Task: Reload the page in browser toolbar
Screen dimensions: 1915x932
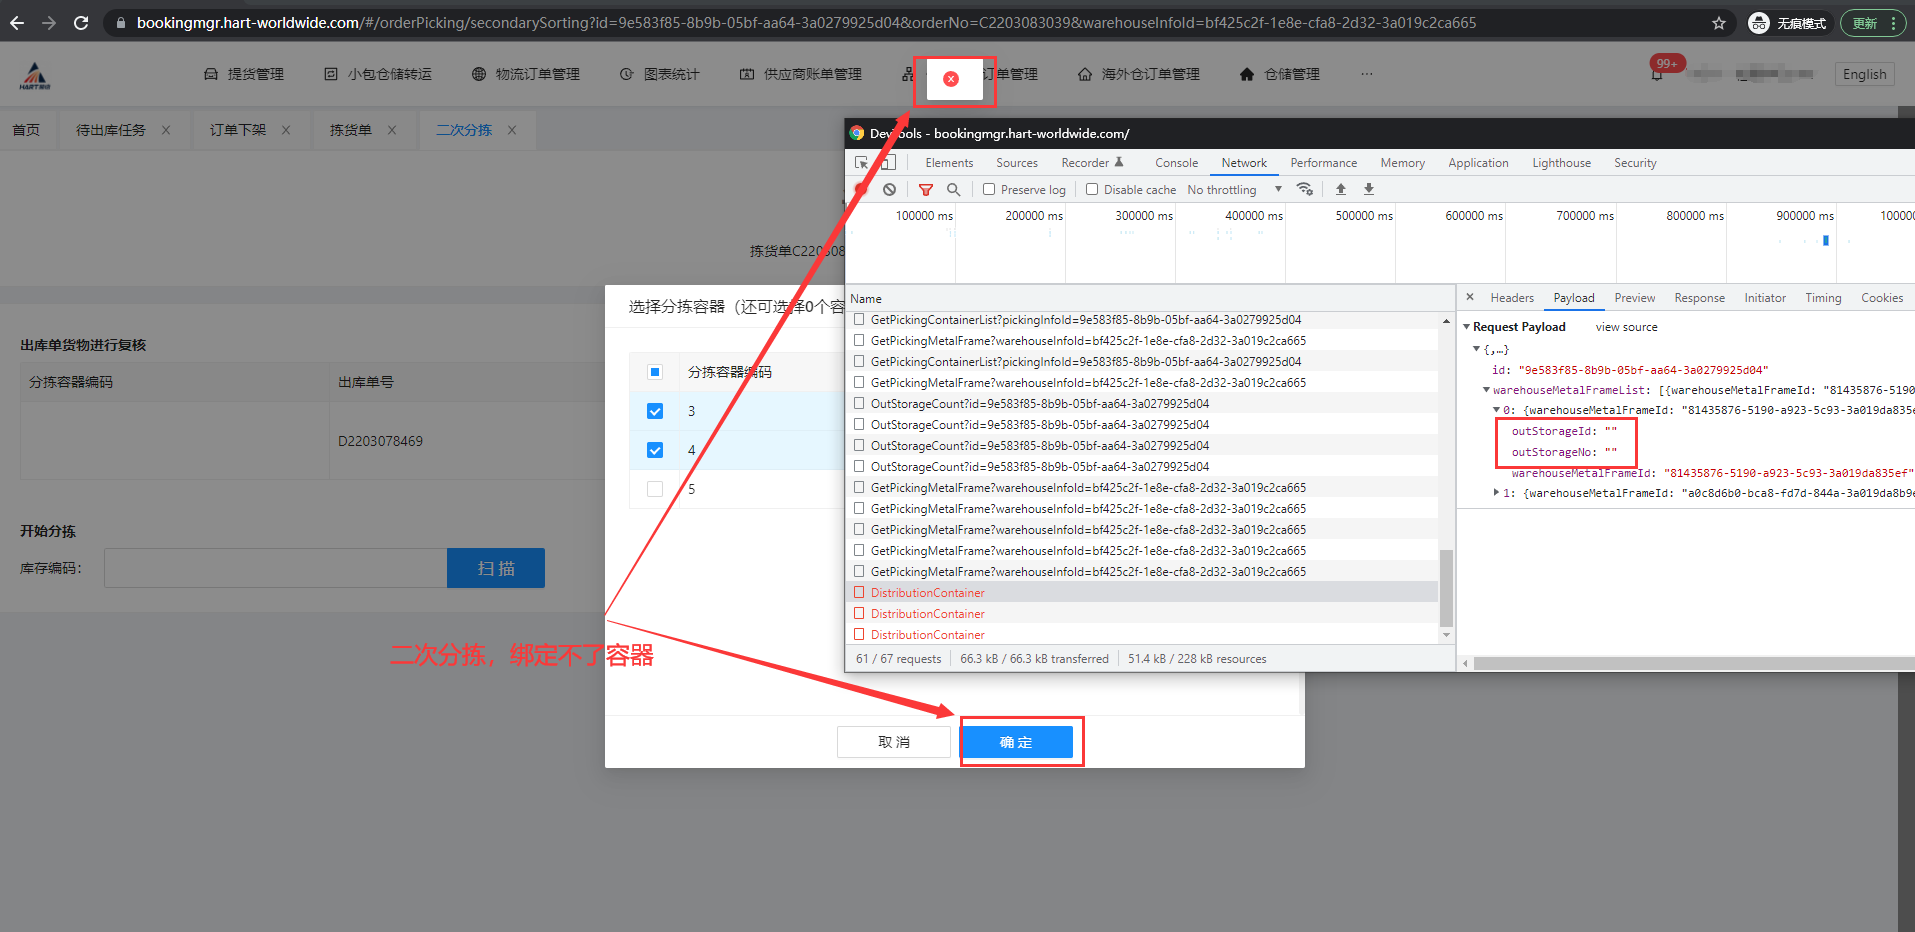Action: (81, 23)
